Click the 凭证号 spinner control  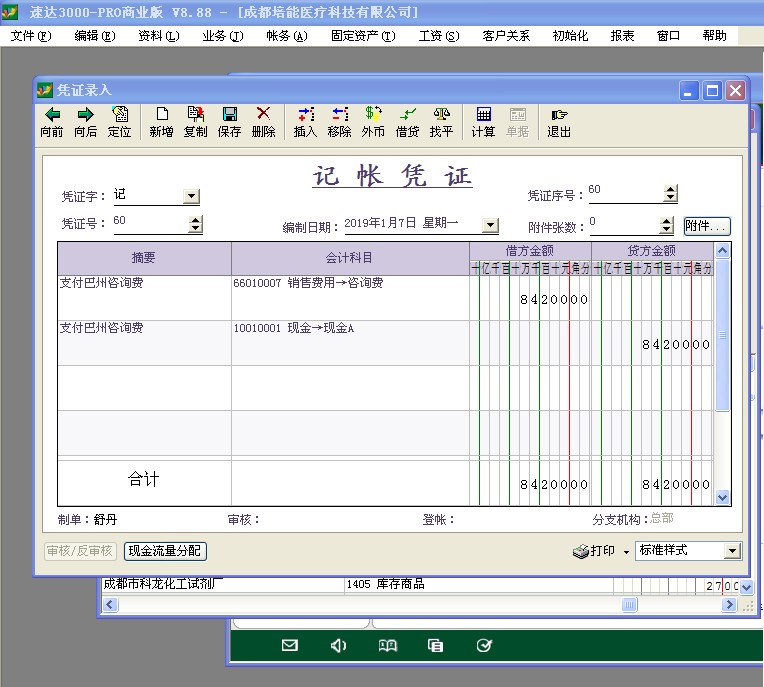pyautogui.click(x=195, y=224)
